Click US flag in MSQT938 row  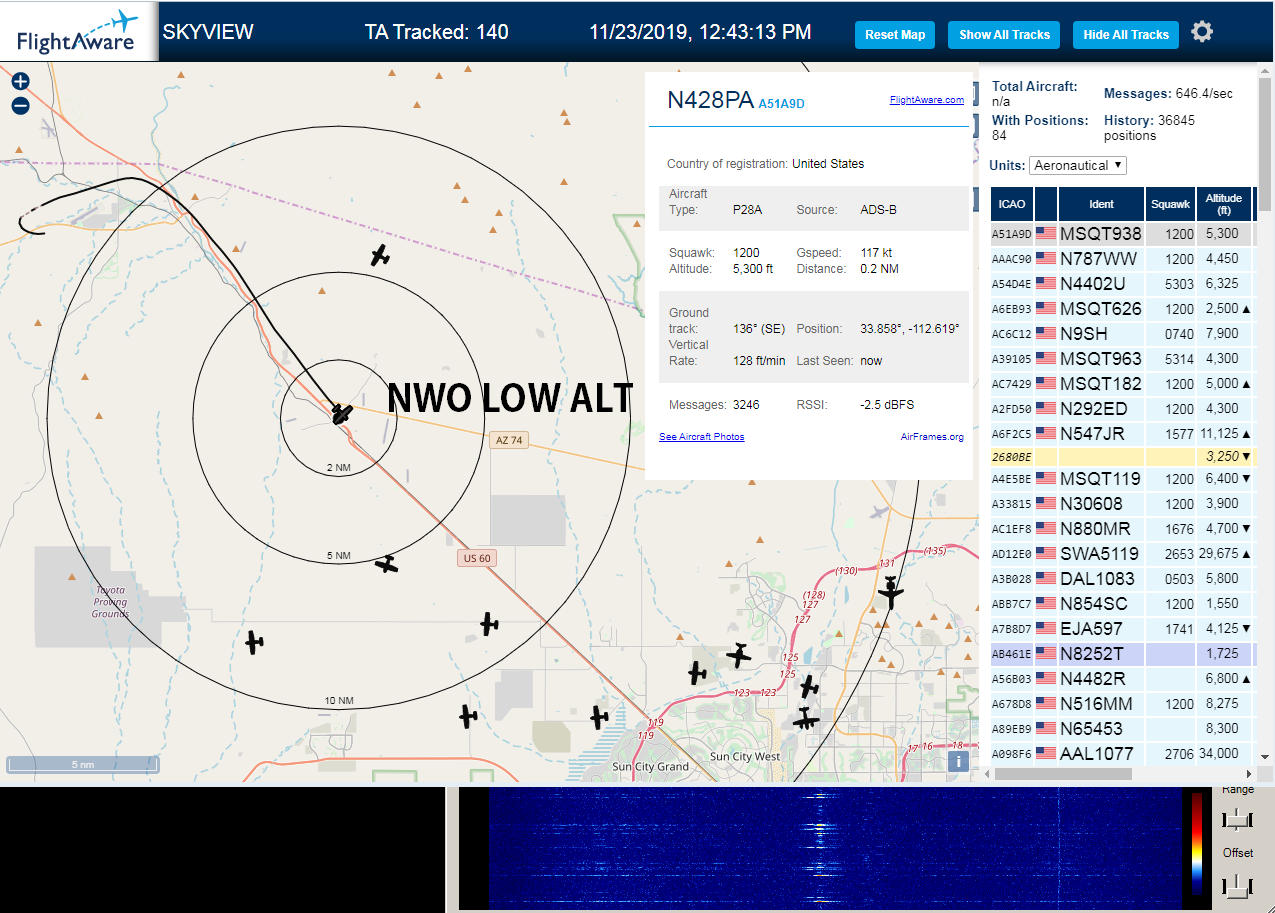coord(1046,234)
